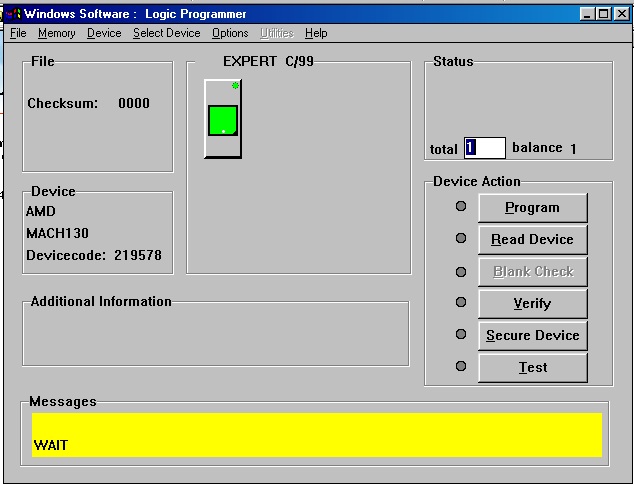This screenshot has height=485, width=634.
Task: Open the Memory menu
Action: coord(57,33)
